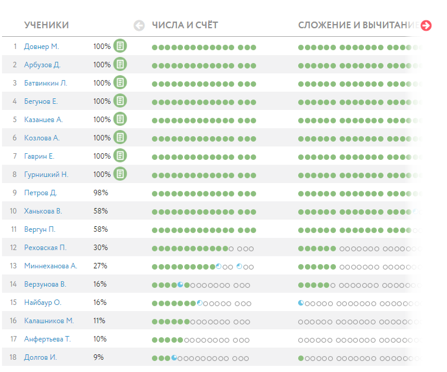Click the 30% score of Рековская П.

point(101,248)
